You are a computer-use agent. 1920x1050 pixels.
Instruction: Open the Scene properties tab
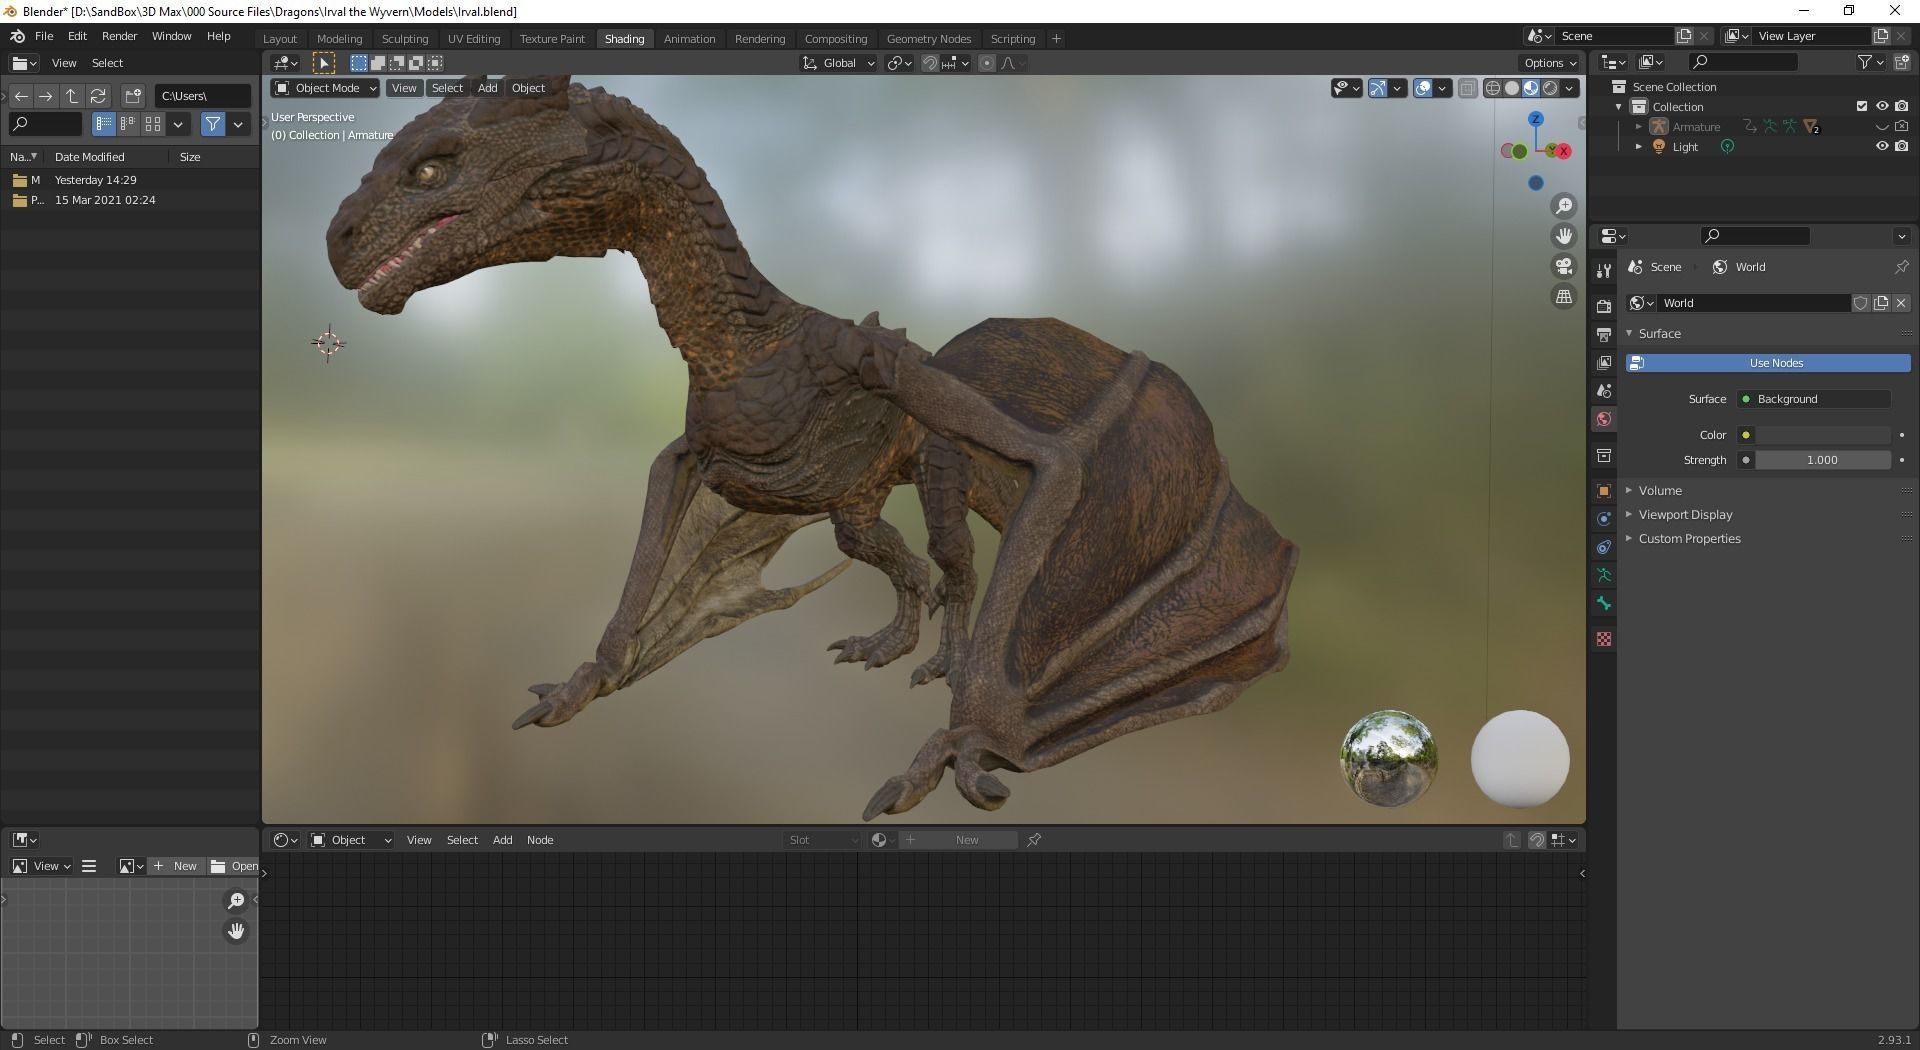(1604, 391)
